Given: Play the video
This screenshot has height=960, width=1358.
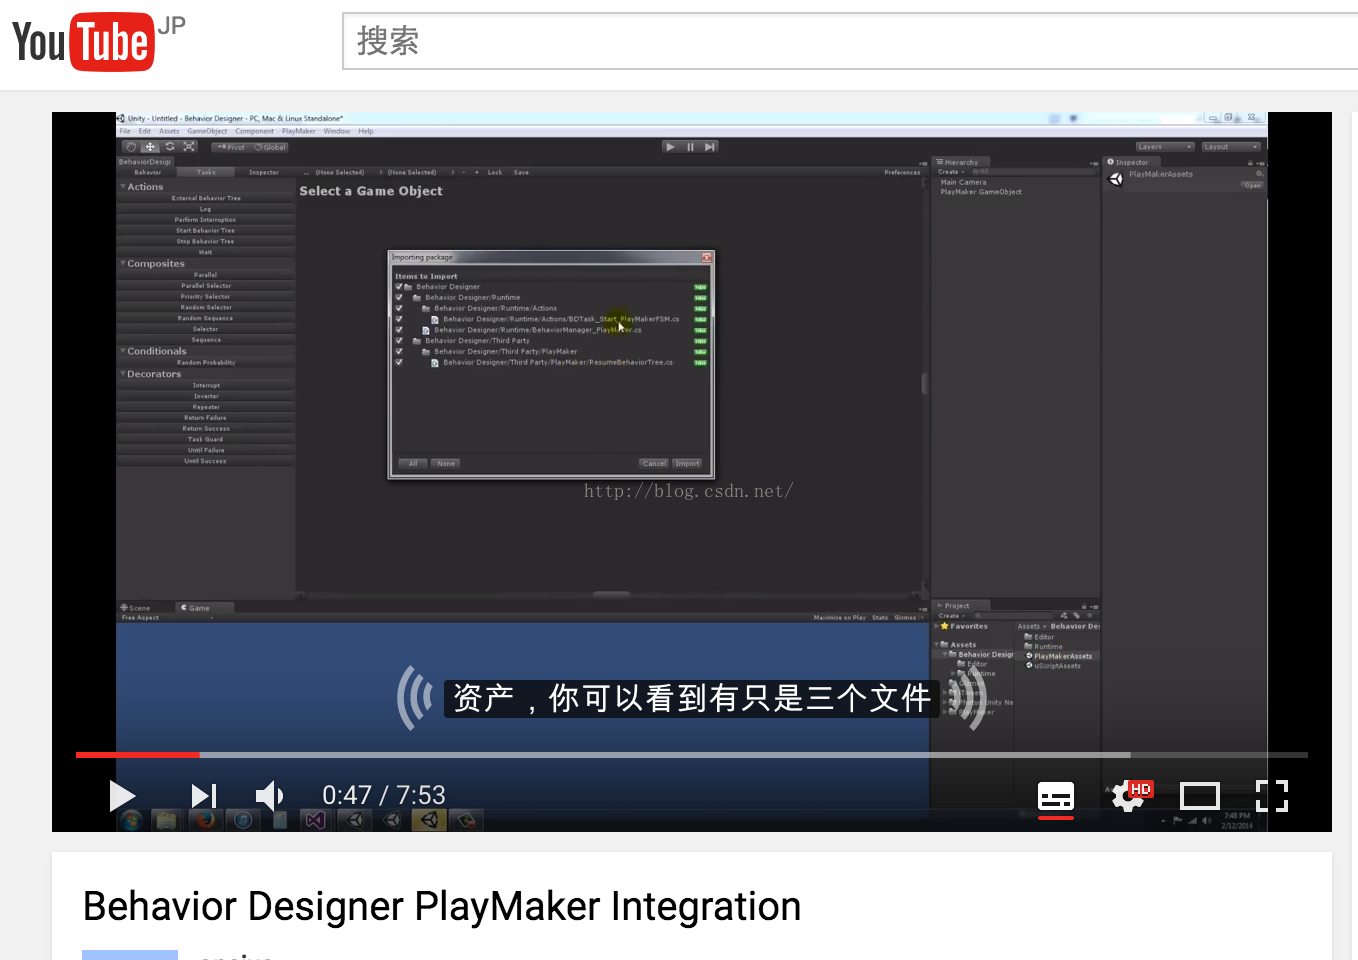Looking at the screenshot, I should coord(122,796).
